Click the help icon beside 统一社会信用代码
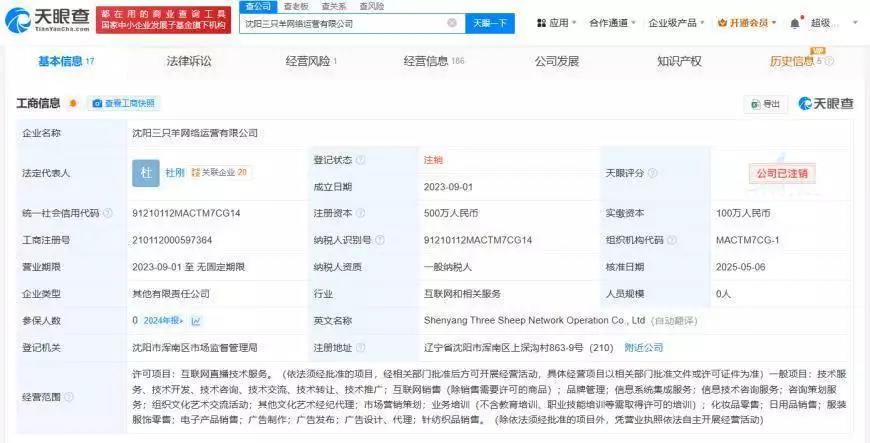 108,213
